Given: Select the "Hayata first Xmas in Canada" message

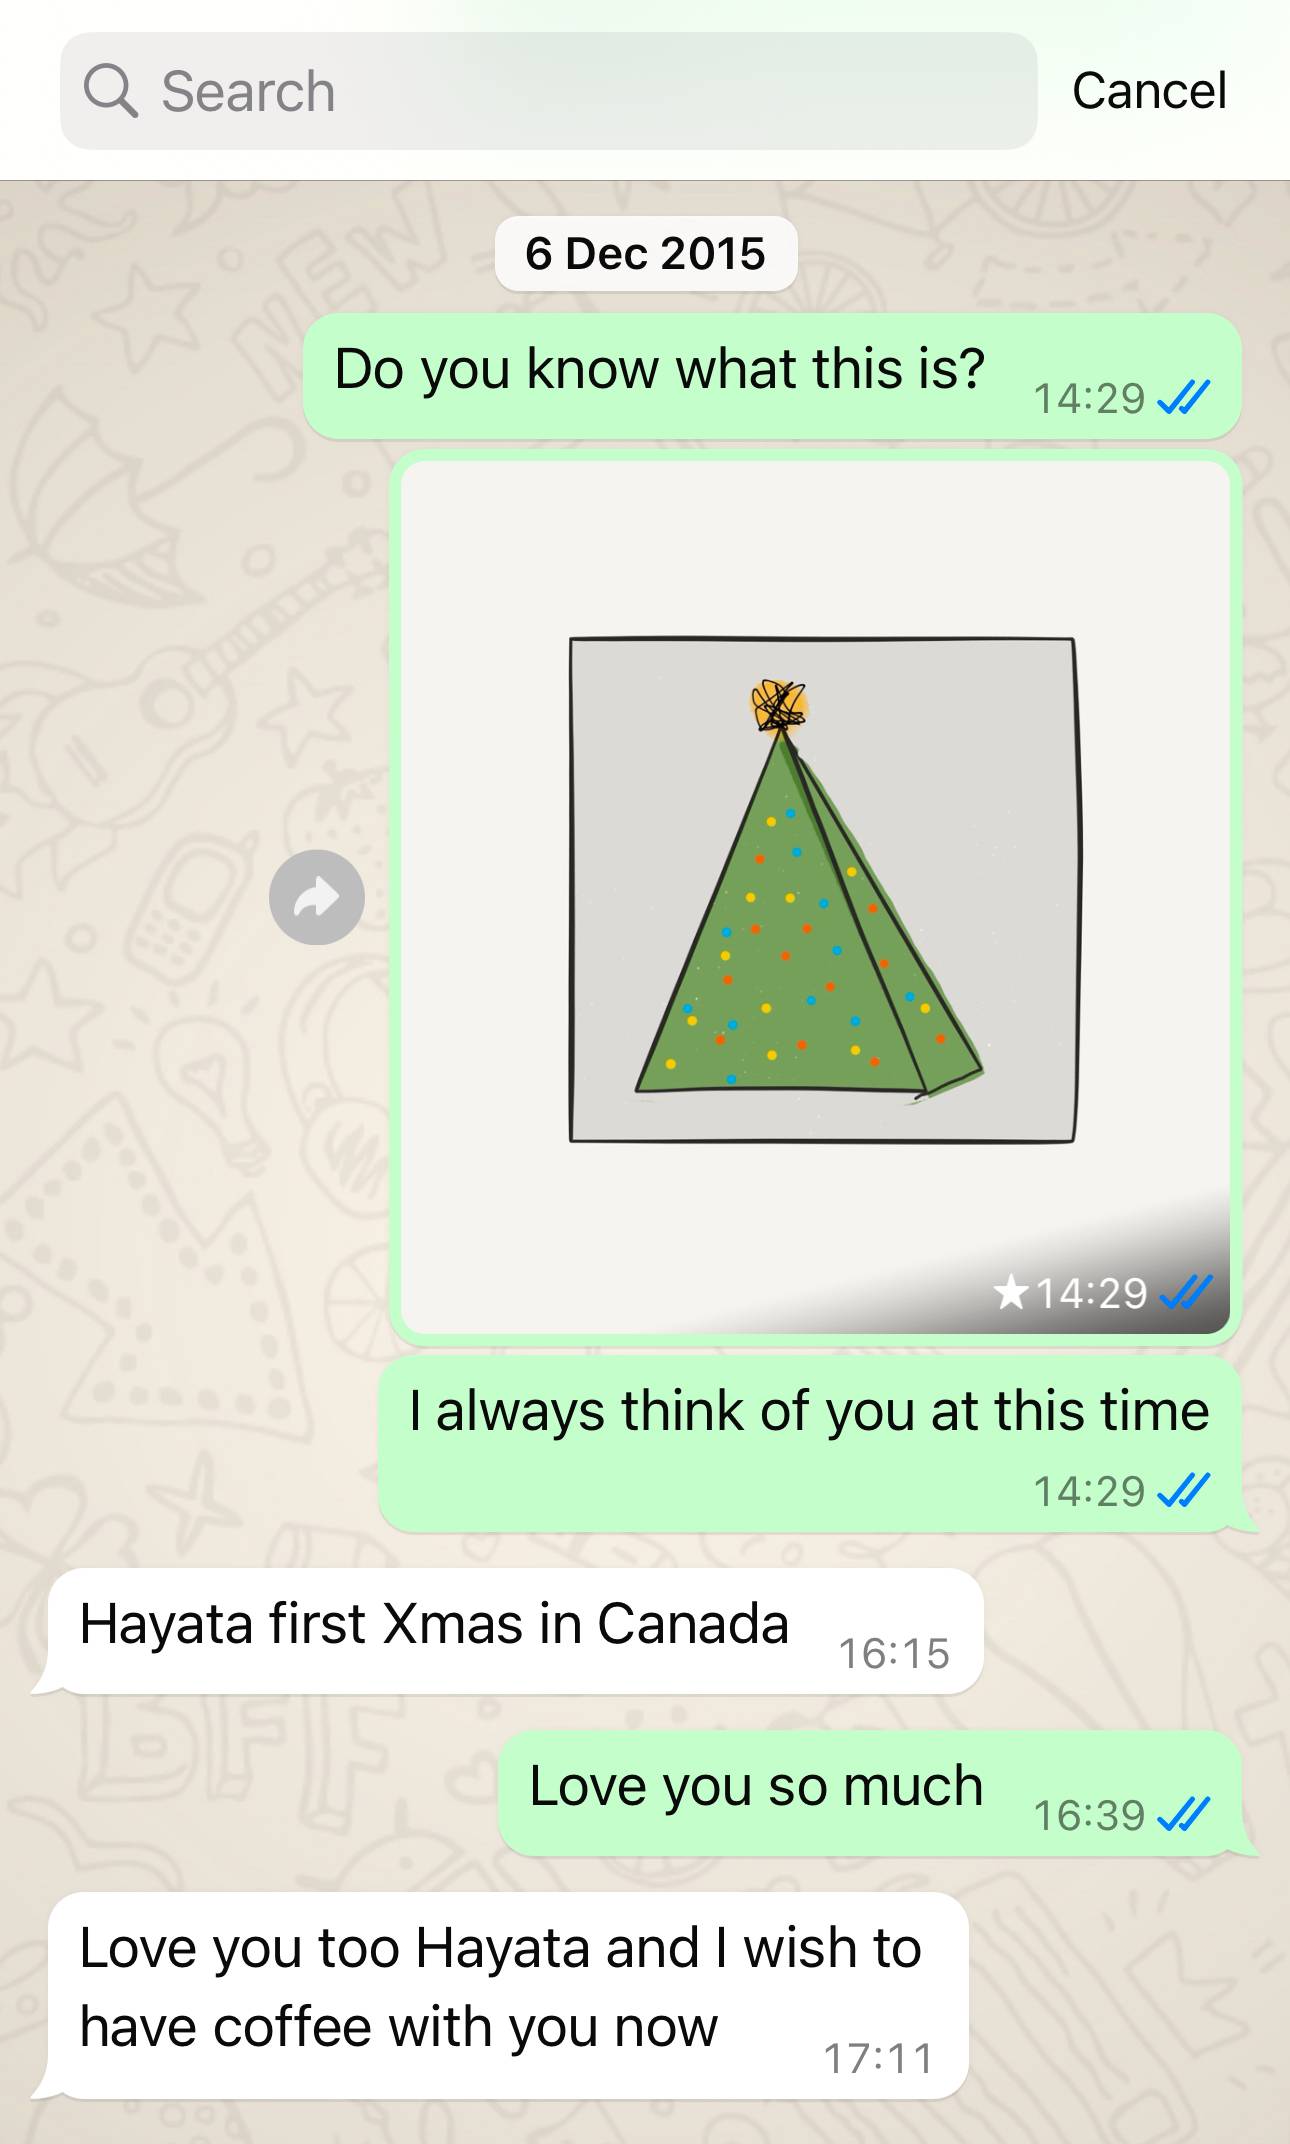Looking at the screenshot, I should (x=515, y=1631).
